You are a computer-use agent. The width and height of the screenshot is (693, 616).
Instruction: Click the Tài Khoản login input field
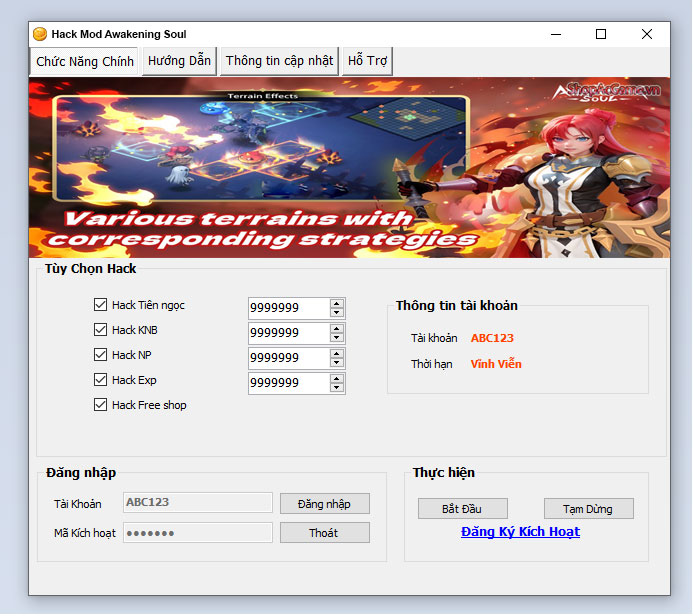click(198, 503)
